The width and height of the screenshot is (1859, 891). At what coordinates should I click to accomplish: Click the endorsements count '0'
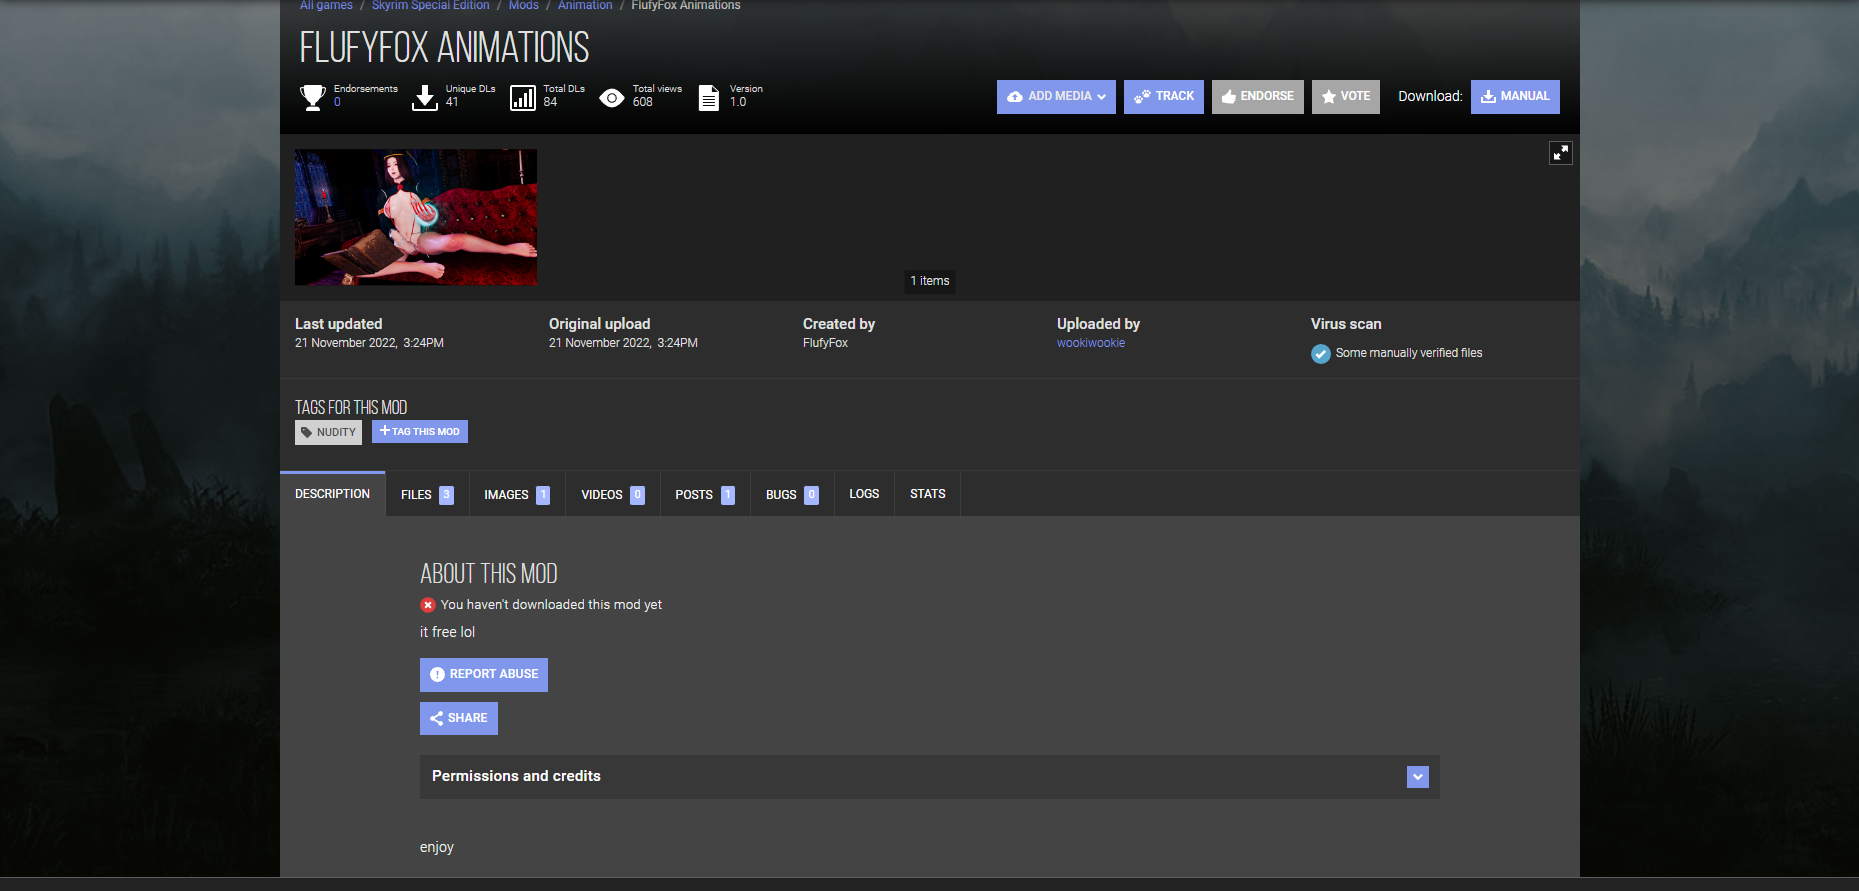(337, 102)
